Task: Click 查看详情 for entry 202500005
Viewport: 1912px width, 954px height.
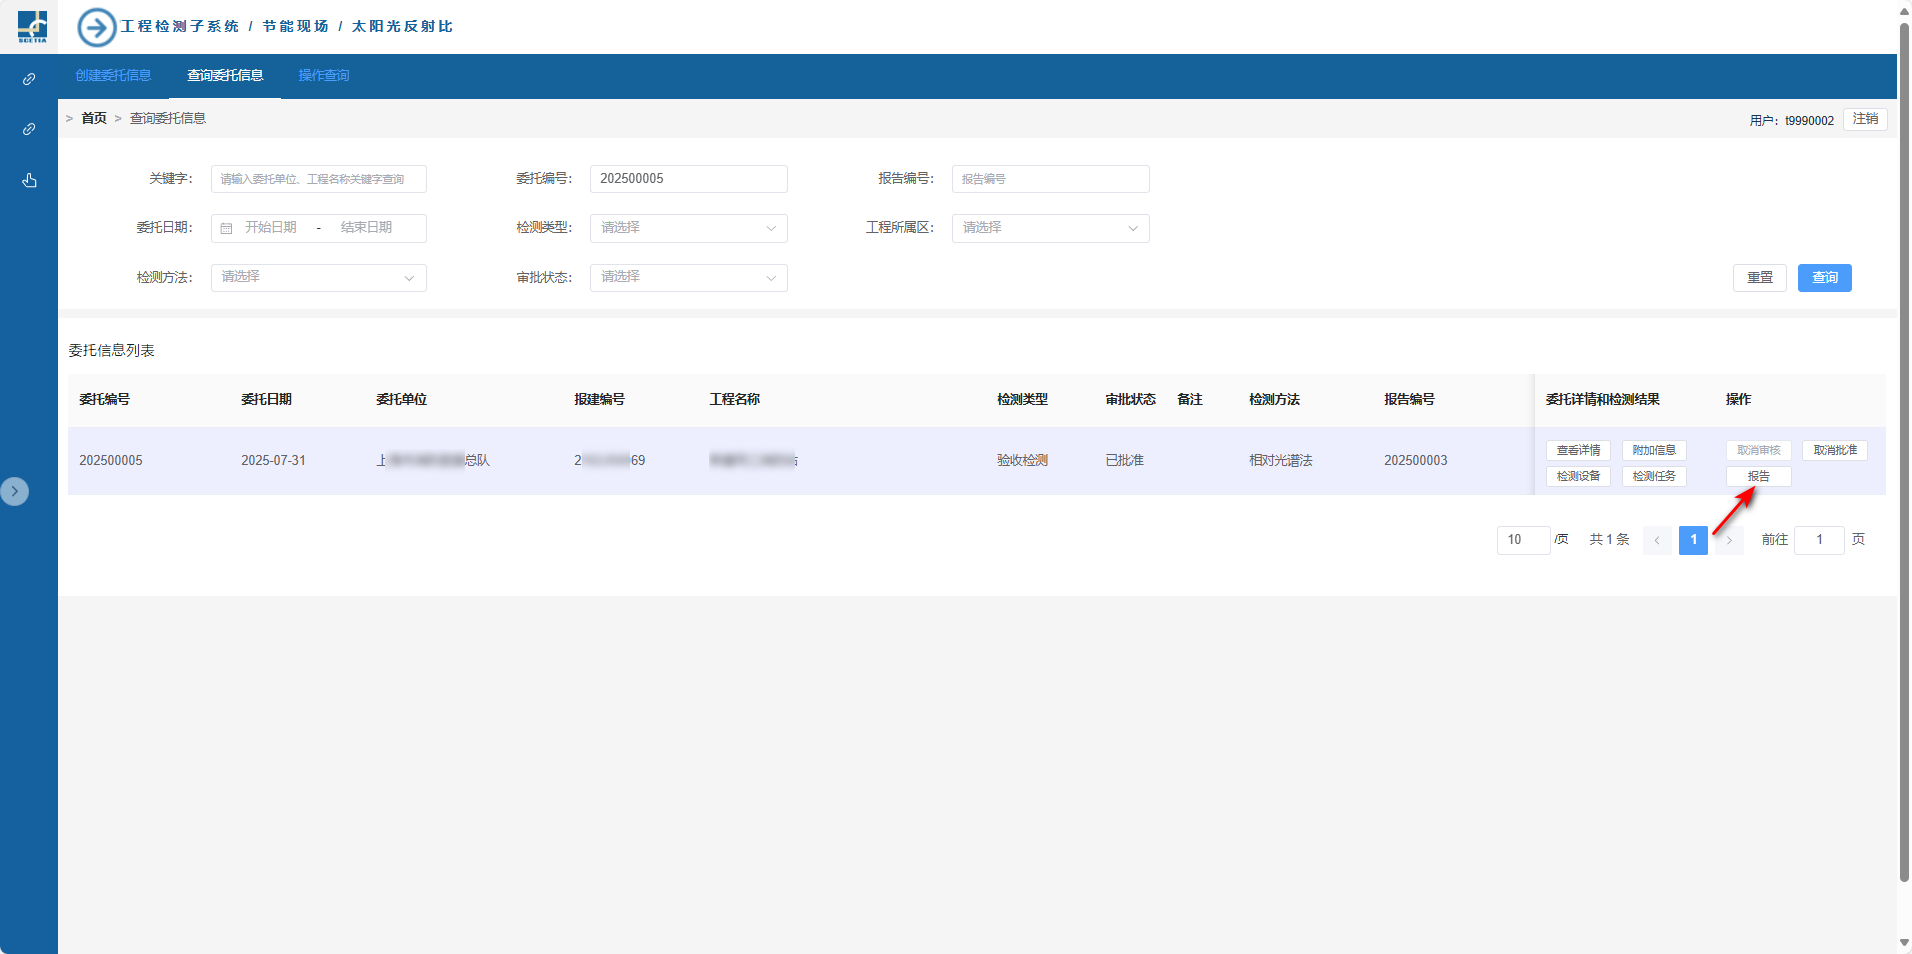Action: pyautogui.click(x=1578, y=450)
